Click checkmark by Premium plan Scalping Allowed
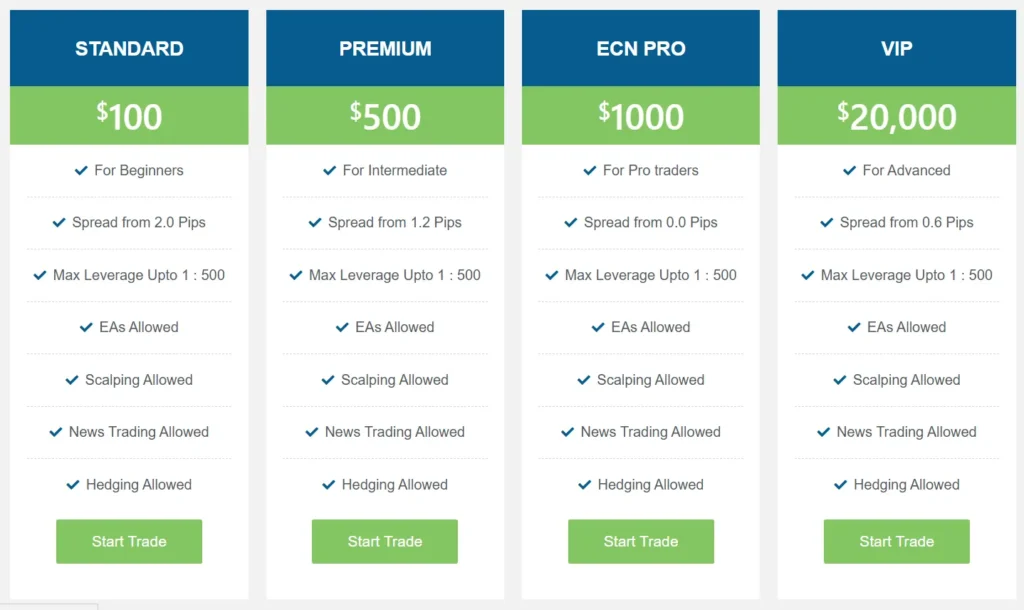The image size is (1024, 610). click(x=328, y=380)
